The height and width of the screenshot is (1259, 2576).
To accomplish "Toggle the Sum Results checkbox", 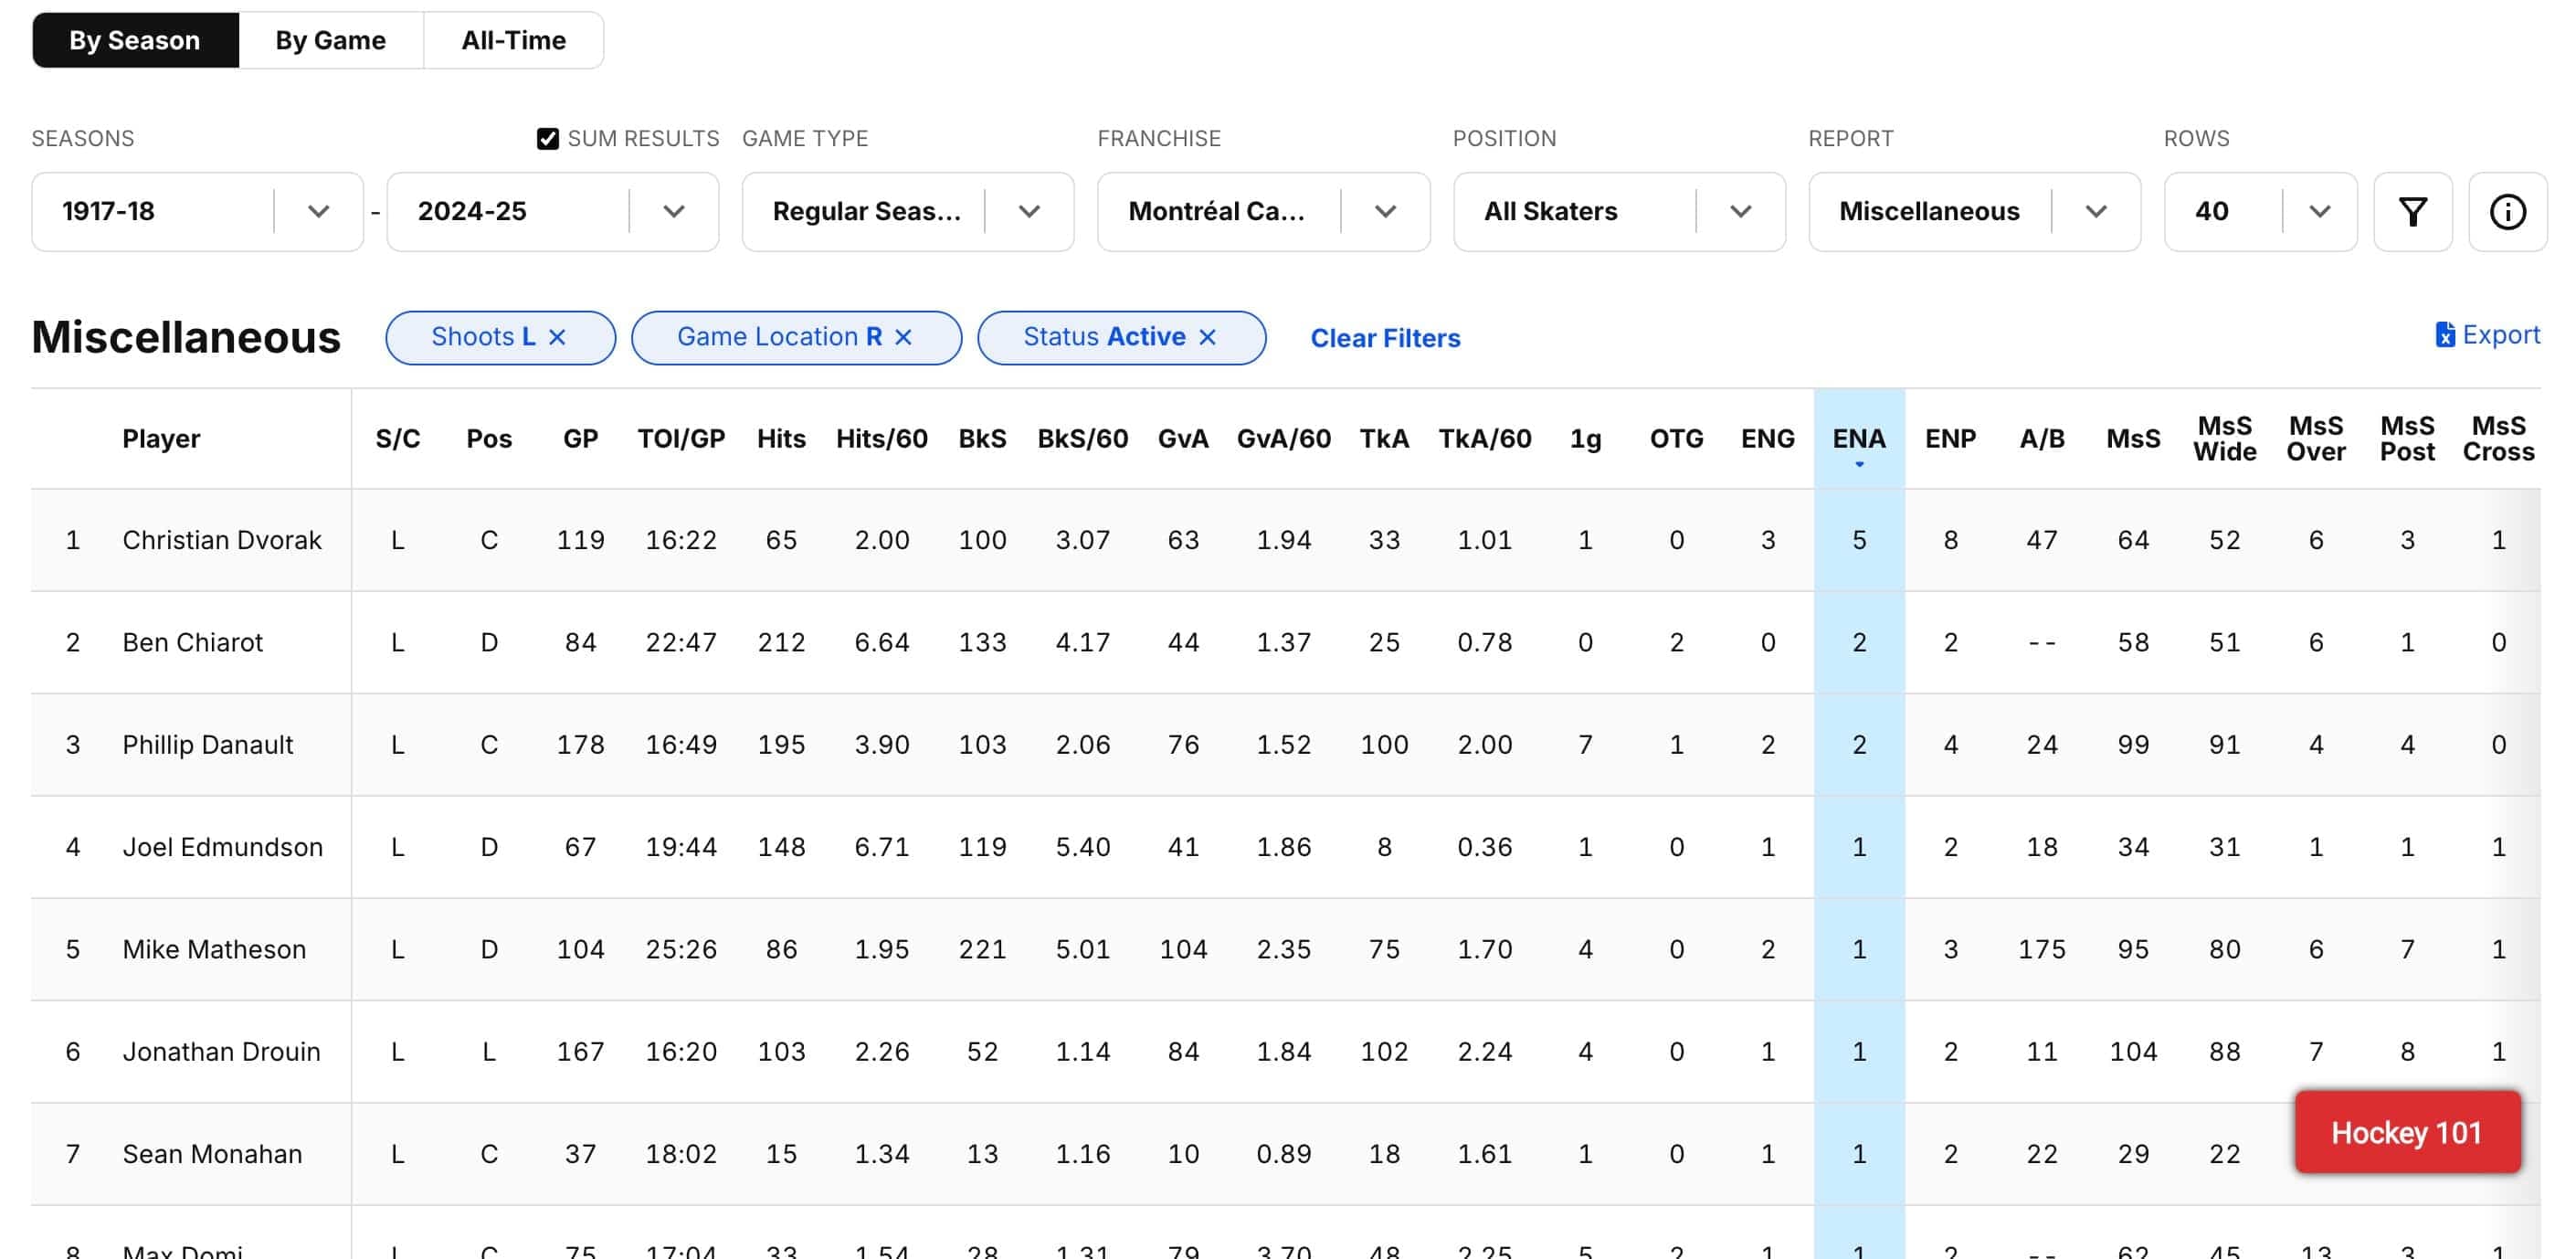I will click(x=547, y=139).
